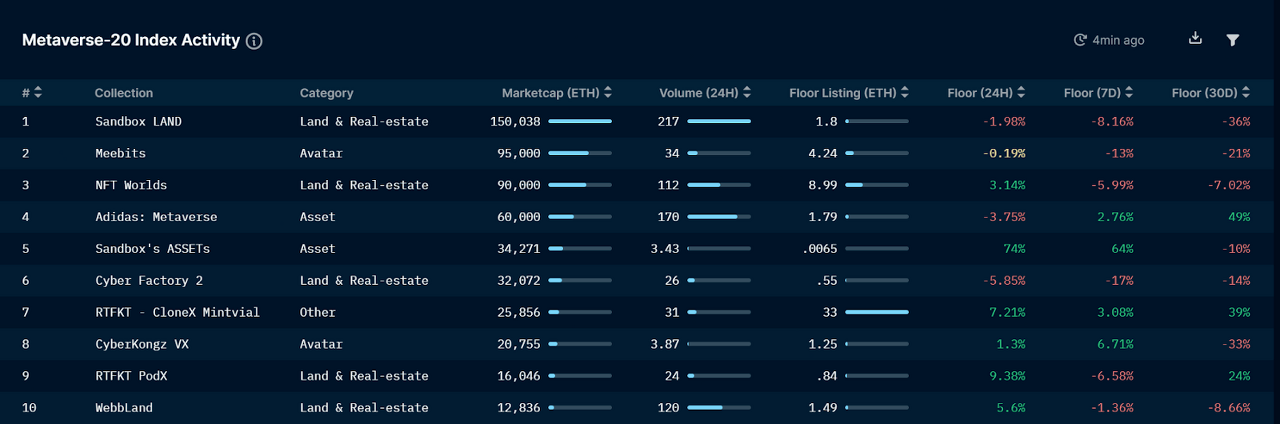Open the info tooltip beside Metaverse-20 Index Activity
1280x424 pixels.
tap(254, 41)
